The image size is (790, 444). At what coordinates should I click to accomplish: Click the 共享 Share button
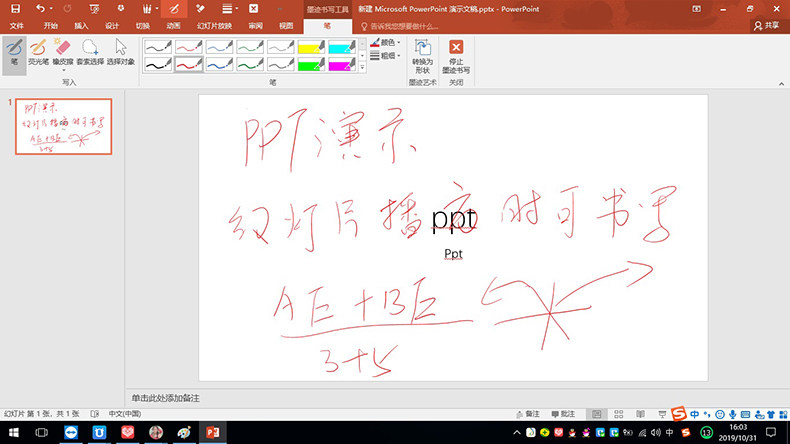coord(767,26)
